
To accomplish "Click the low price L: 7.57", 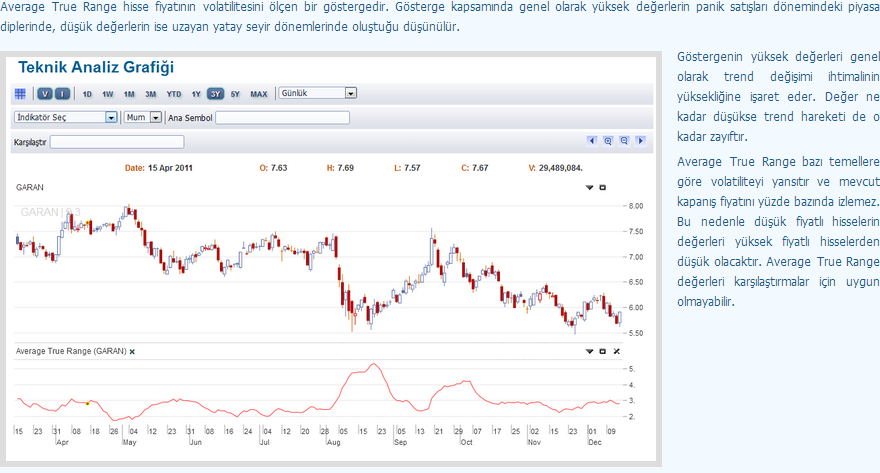I will 407,168.
